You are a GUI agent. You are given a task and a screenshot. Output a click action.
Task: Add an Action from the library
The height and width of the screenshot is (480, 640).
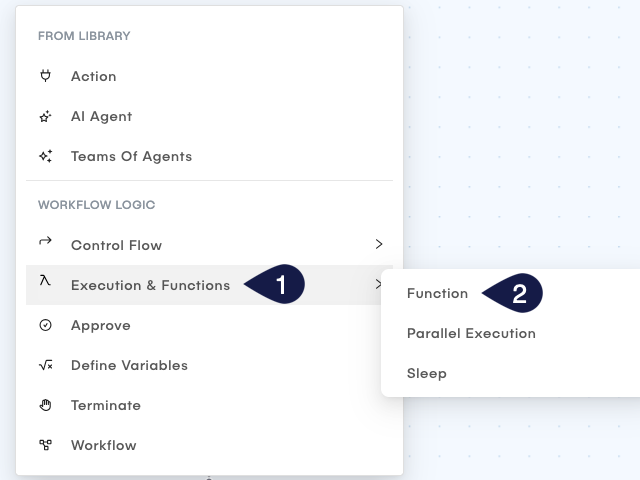(94, 77)
